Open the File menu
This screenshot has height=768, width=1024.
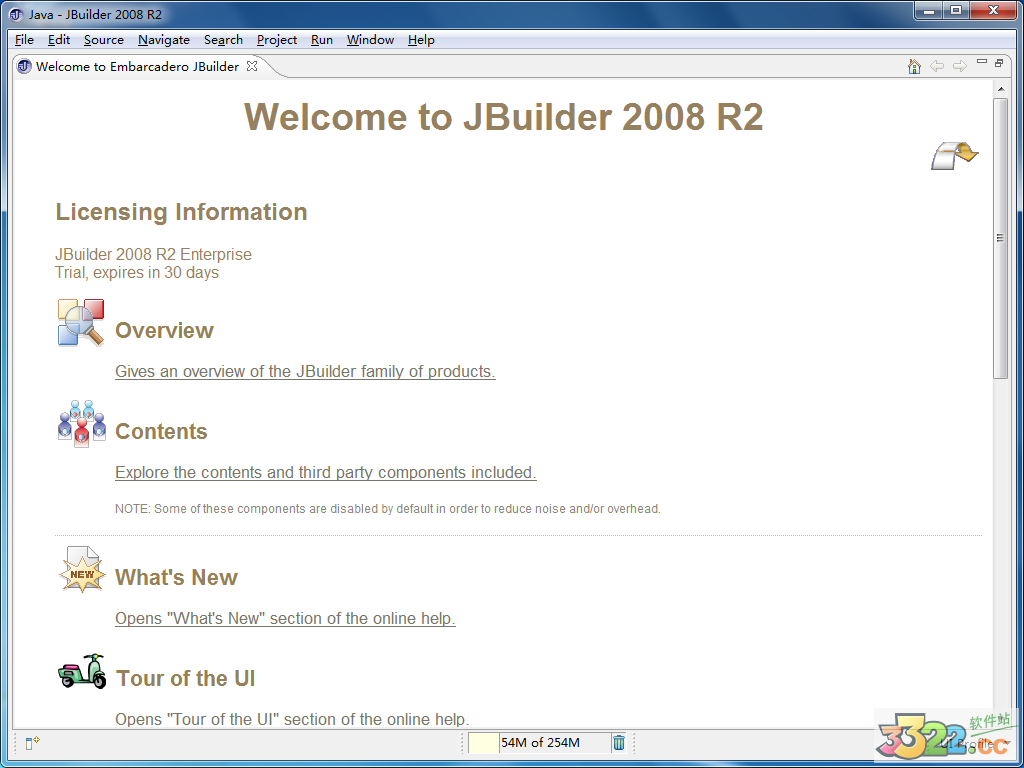tap(24, 40)
